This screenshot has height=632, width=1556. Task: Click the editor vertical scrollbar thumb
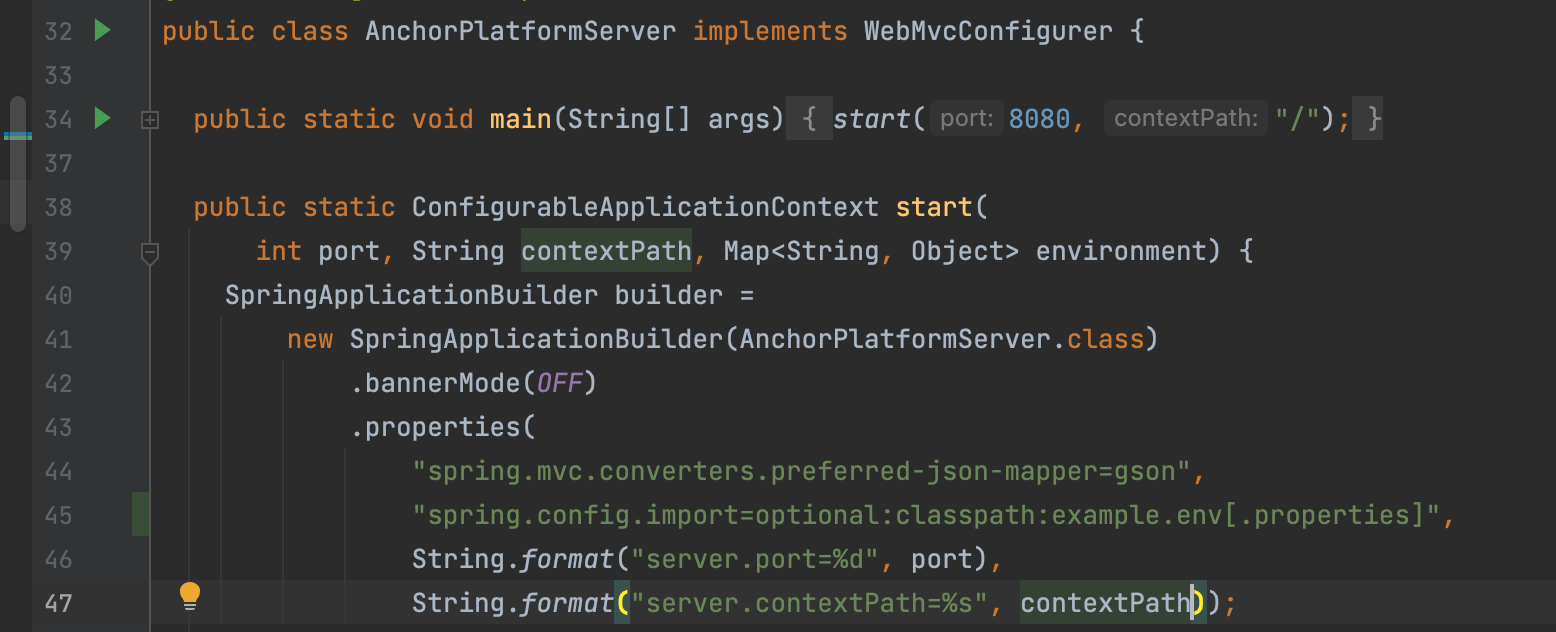(18, 164)
